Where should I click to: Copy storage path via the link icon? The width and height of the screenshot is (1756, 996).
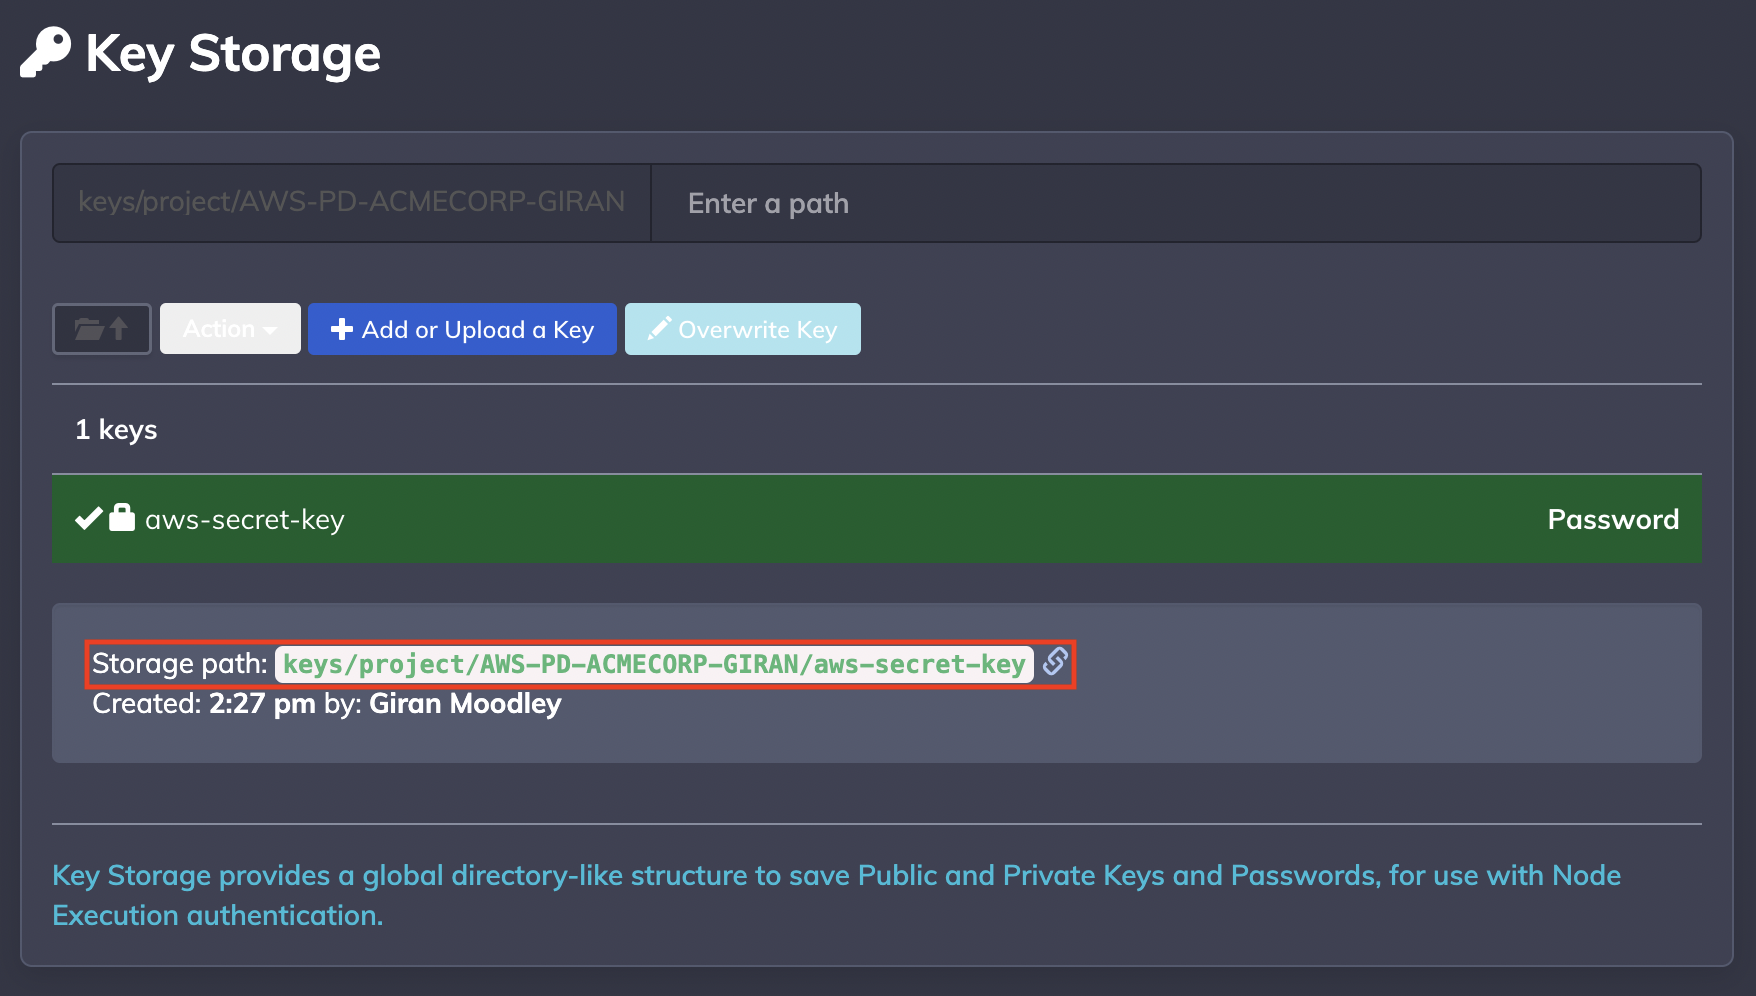coord(1055,661)
